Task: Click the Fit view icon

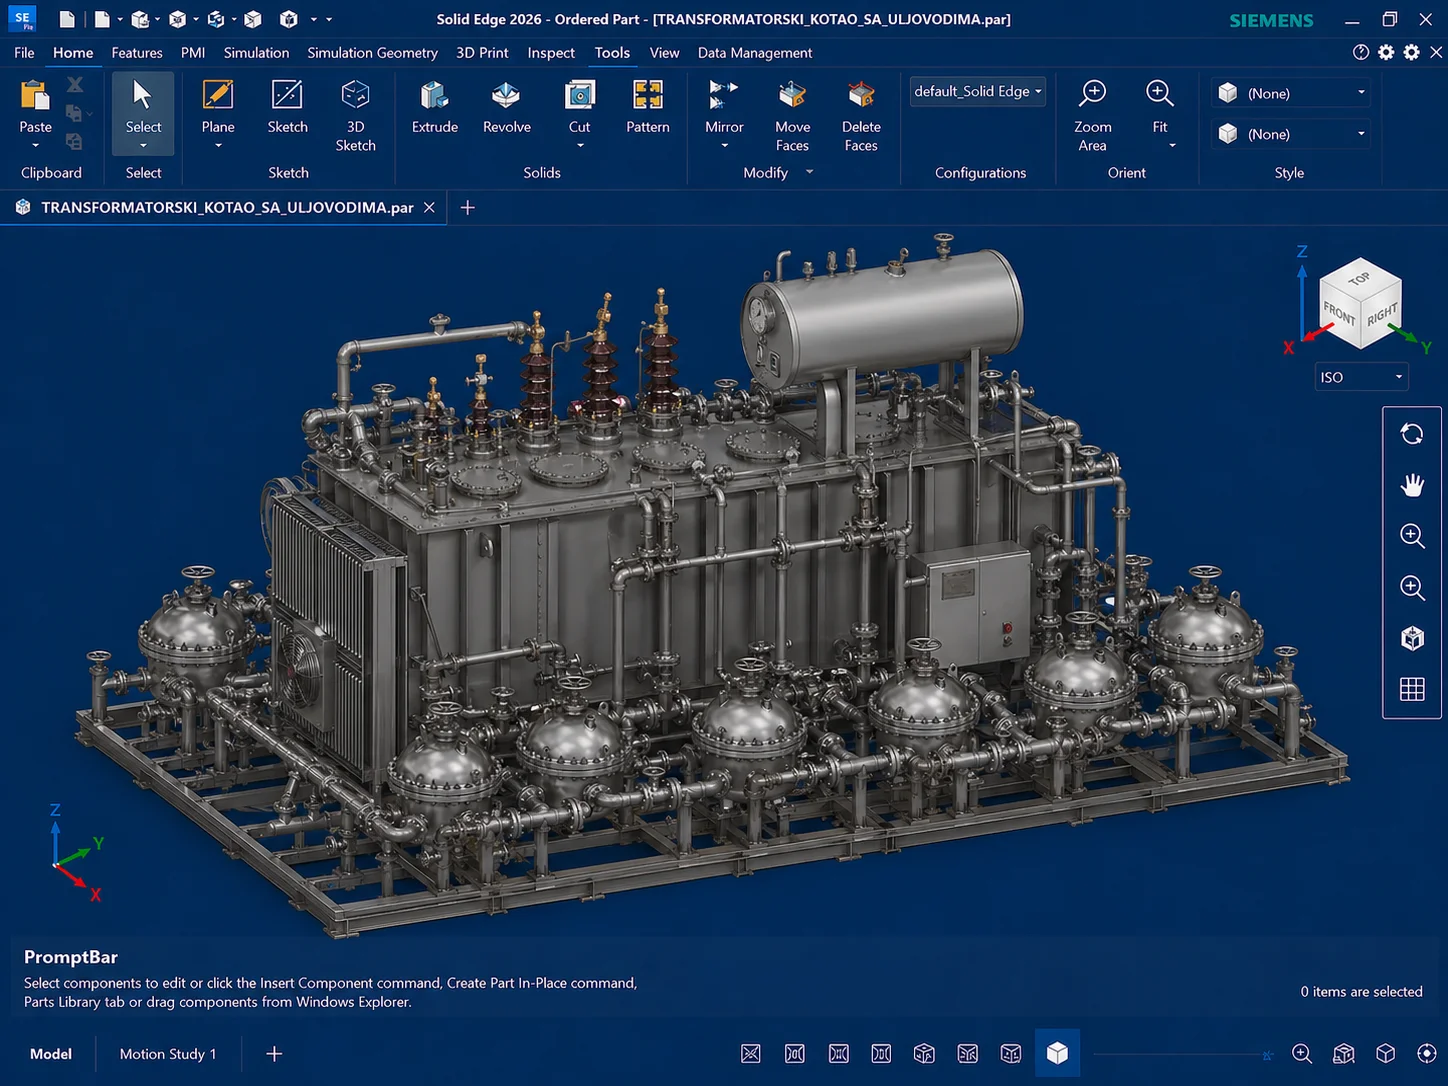Action: click(x=1160, y=94)
